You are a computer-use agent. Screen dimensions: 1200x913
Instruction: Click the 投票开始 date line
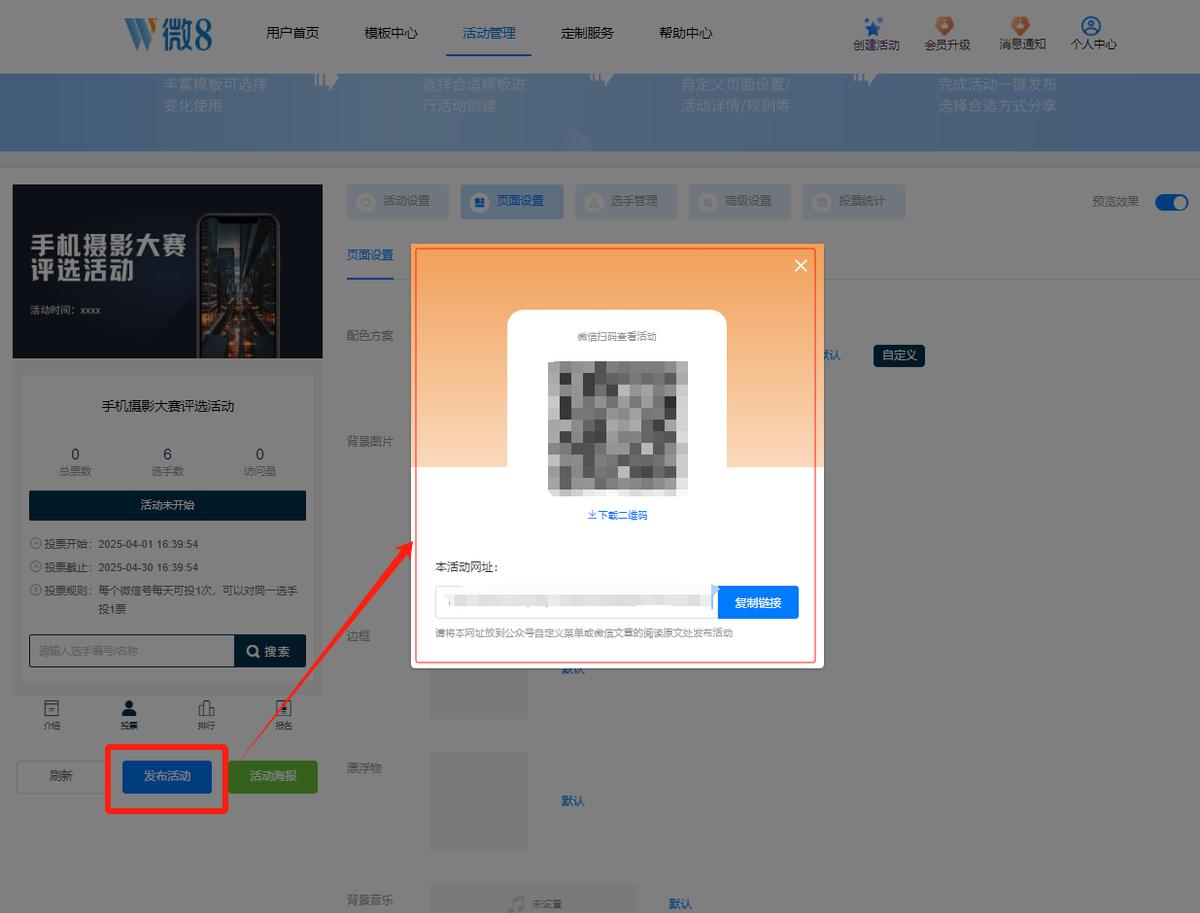tap(114, 545)
